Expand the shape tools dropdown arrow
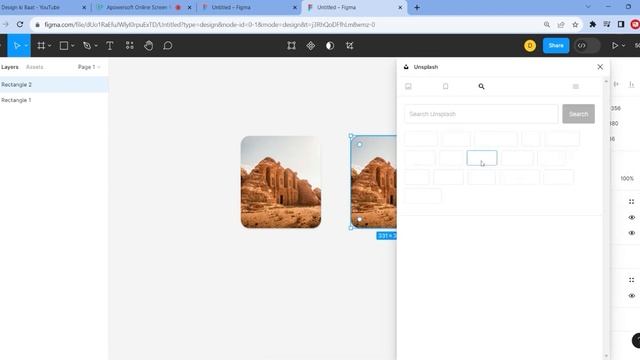 coord(73,46)
